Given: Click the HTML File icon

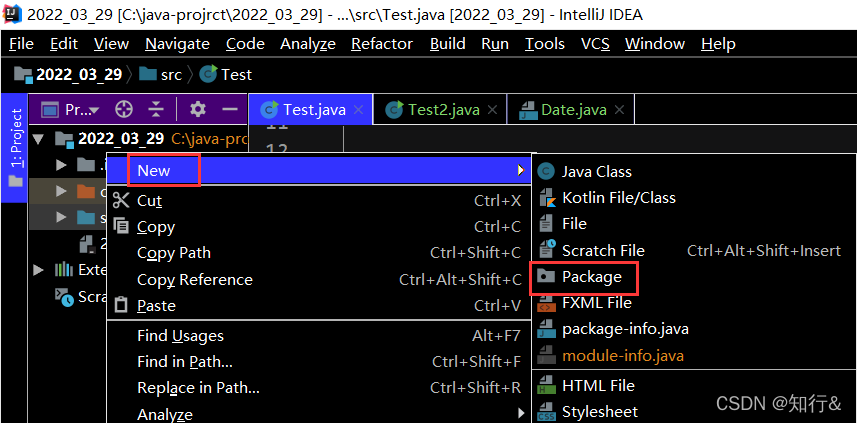Looking at the screenshot, I should (547, 386).
